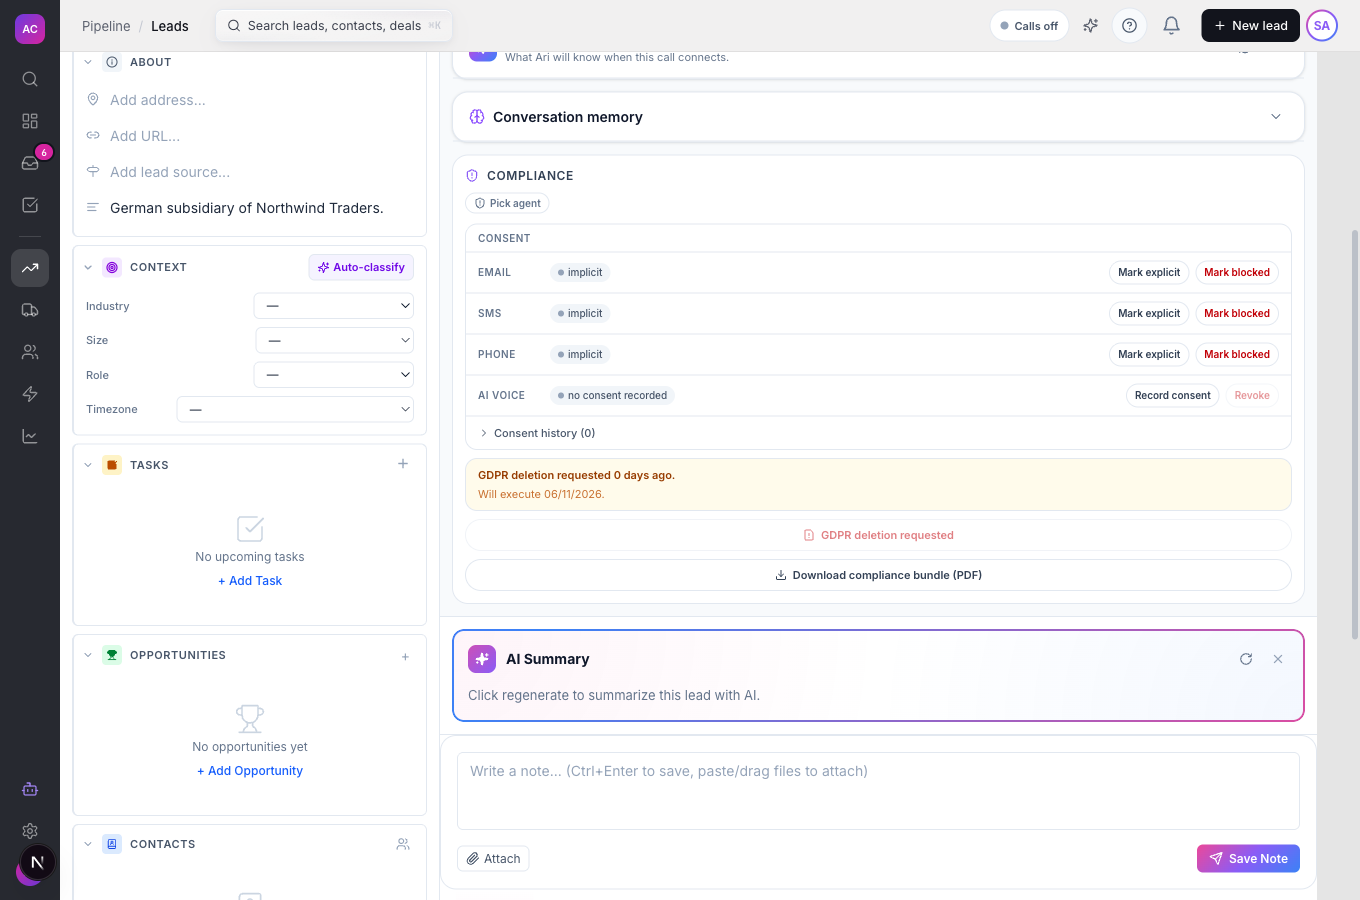1360x900 pixels.
Task: Dismiss the AI Summary card
Action: click(x=1278, y=659)
